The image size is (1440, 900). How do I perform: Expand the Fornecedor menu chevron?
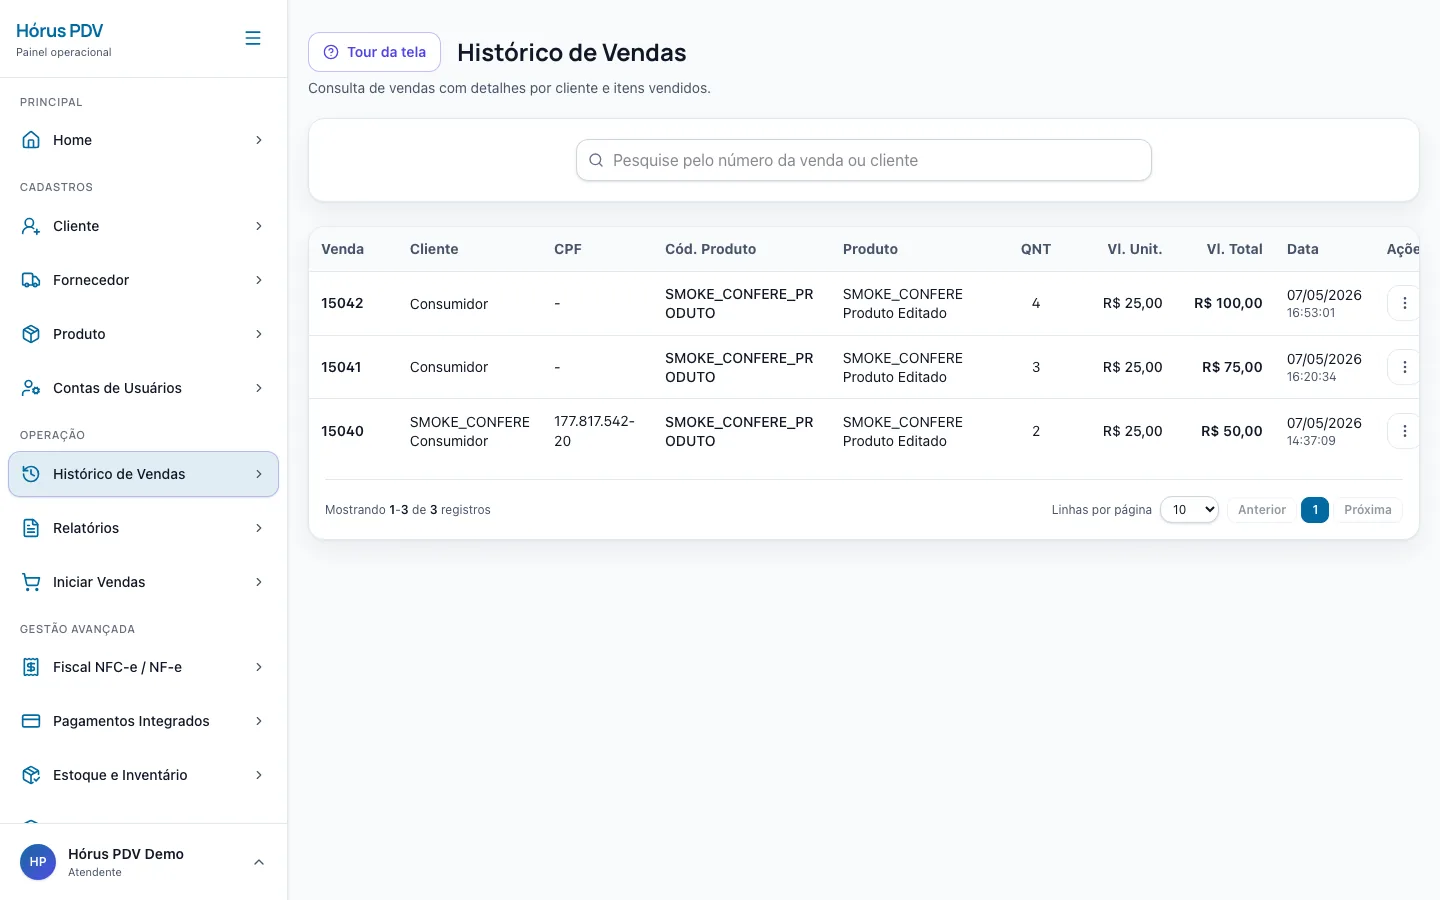259,280
